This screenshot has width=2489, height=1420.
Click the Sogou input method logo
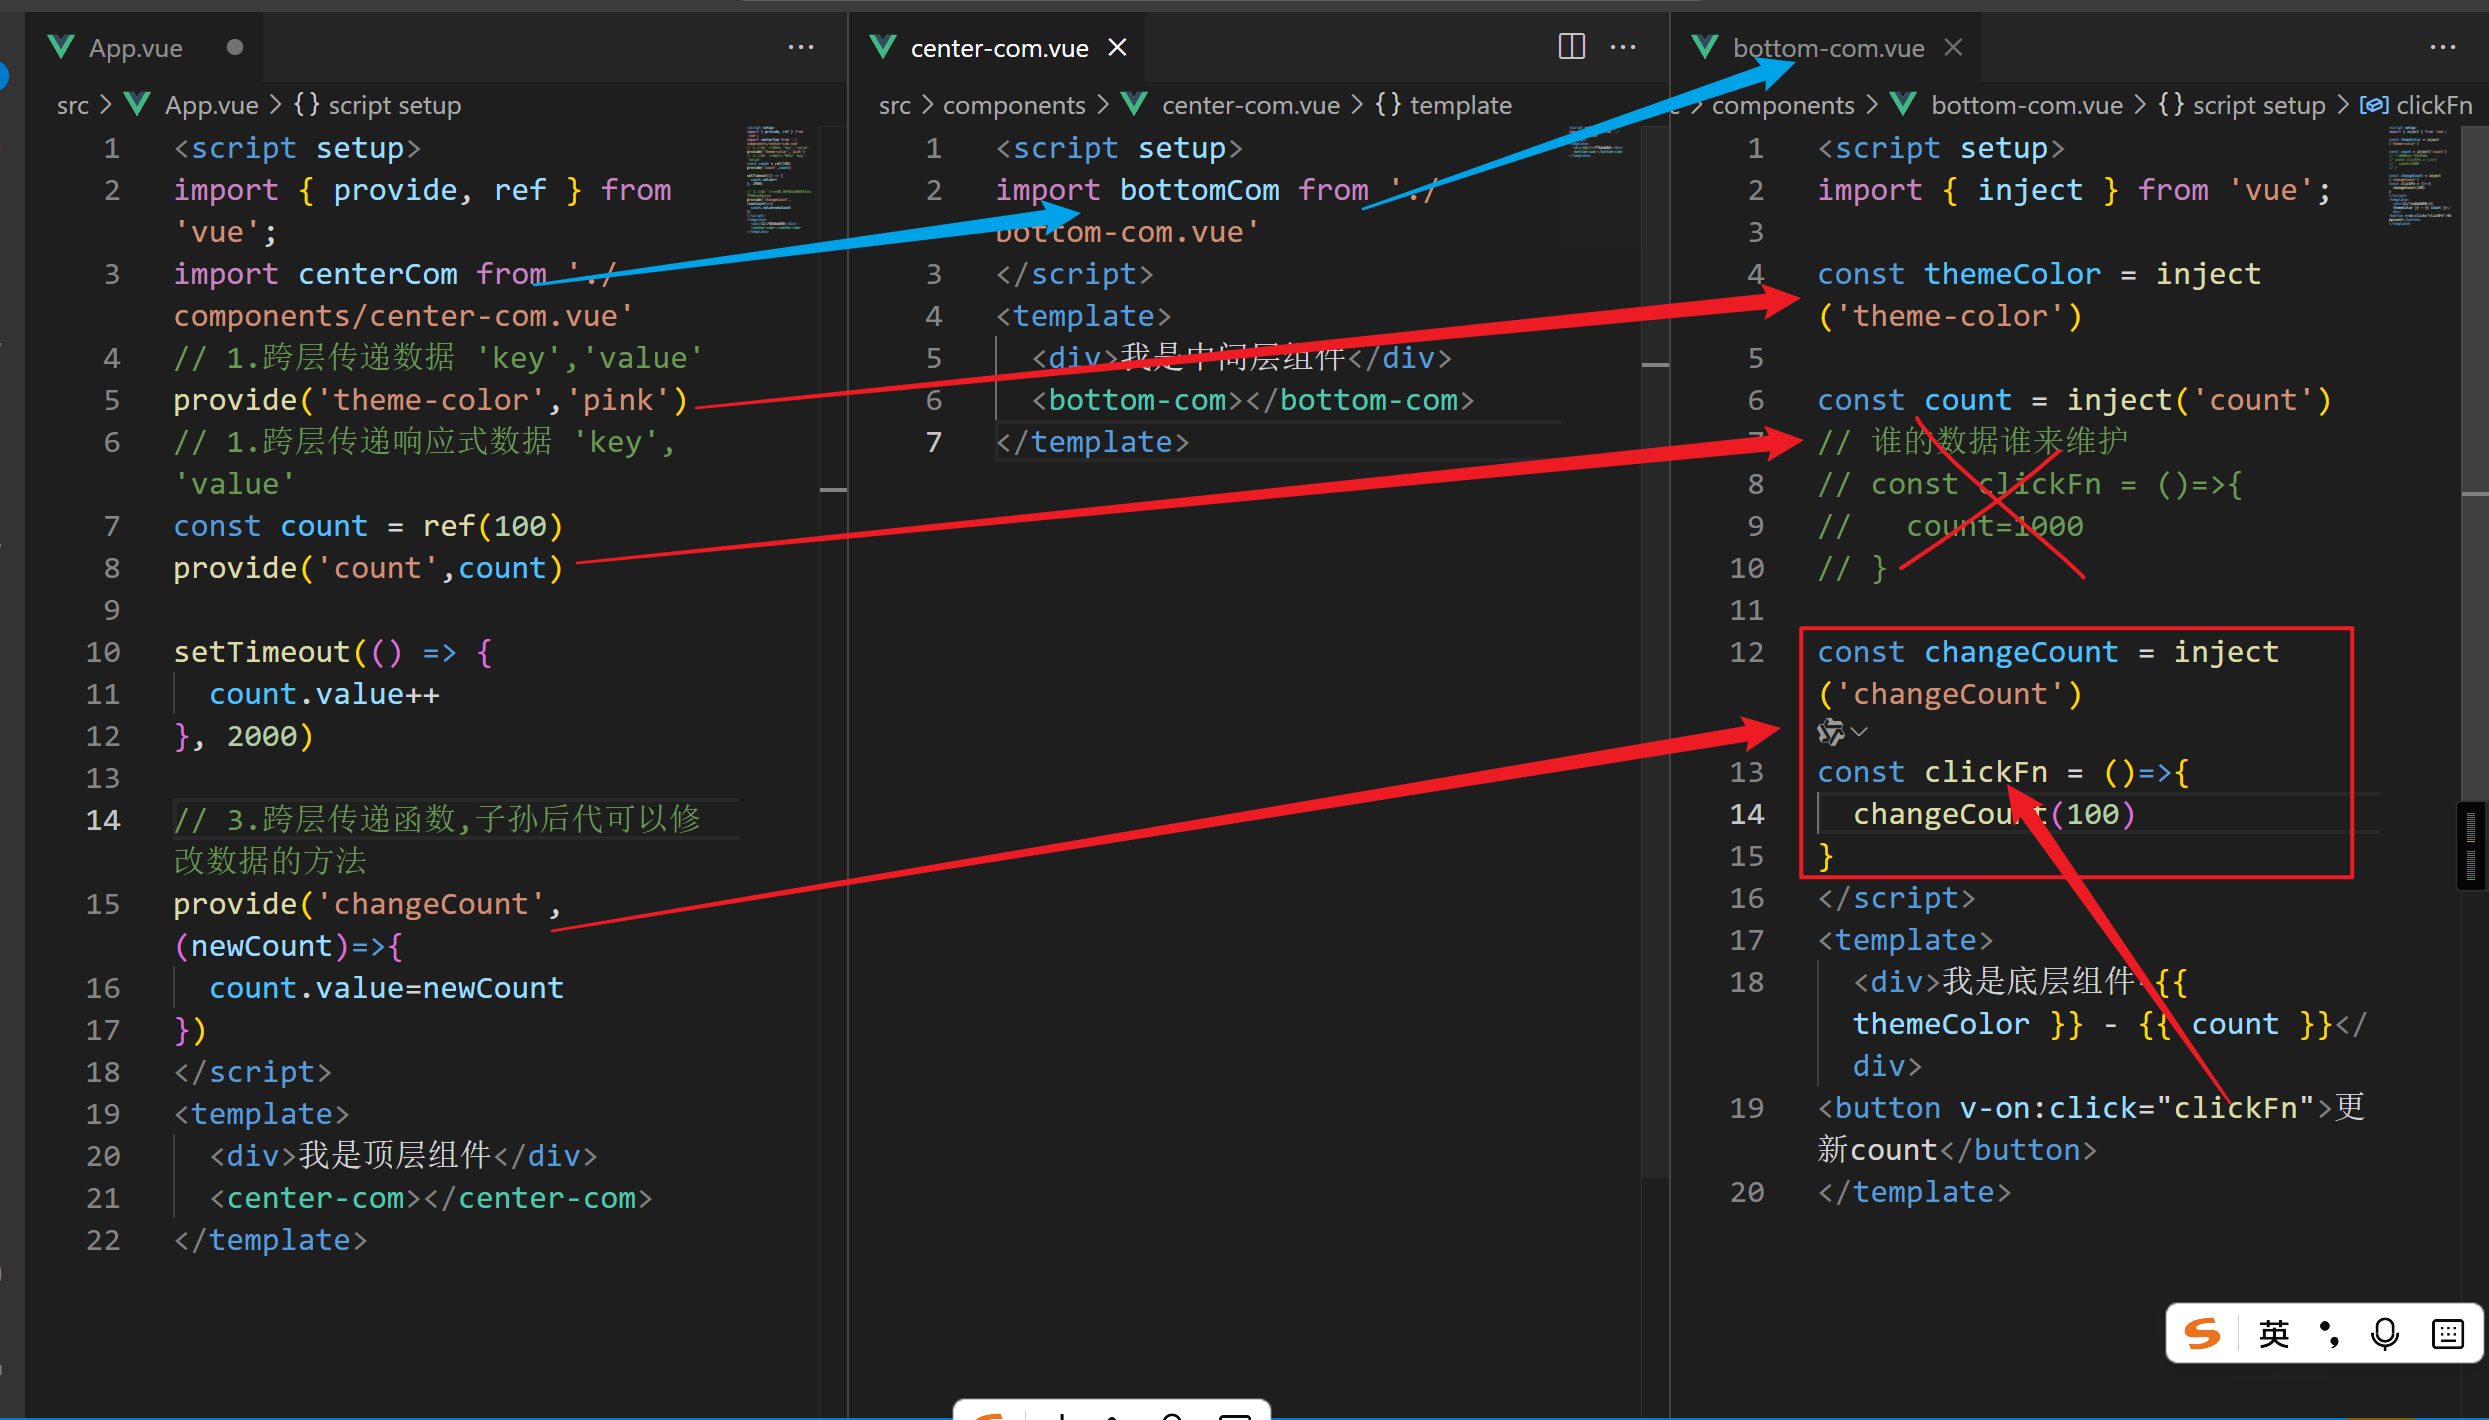point(2202,1334)
